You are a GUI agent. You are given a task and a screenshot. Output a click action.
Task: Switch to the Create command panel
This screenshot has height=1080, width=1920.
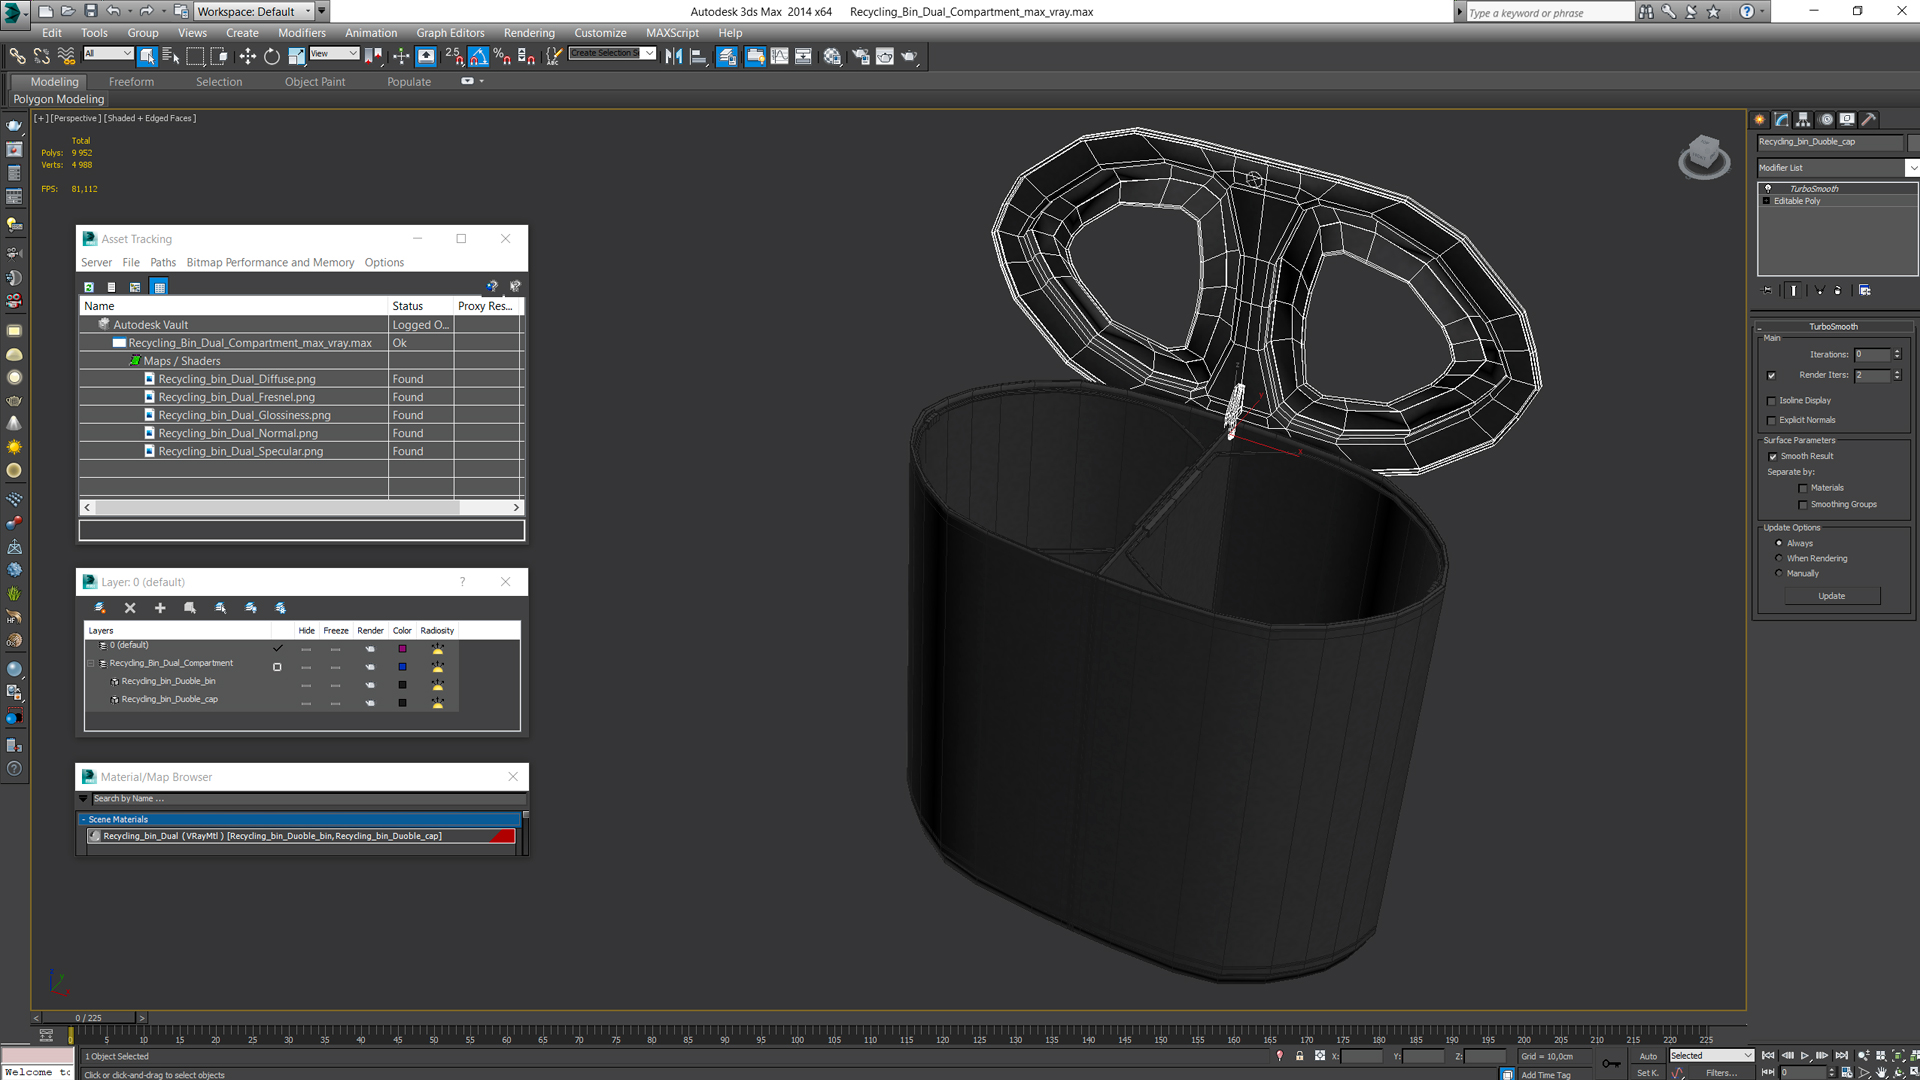pos(1760,119)
